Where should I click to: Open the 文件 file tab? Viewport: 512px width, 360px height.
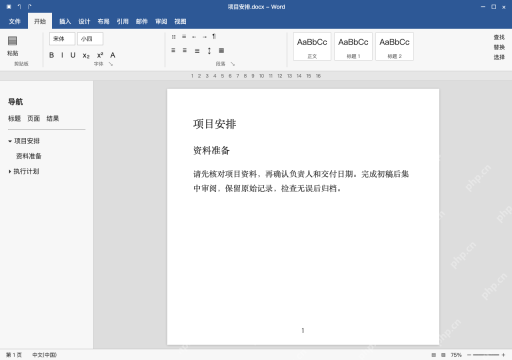(14, 21)
